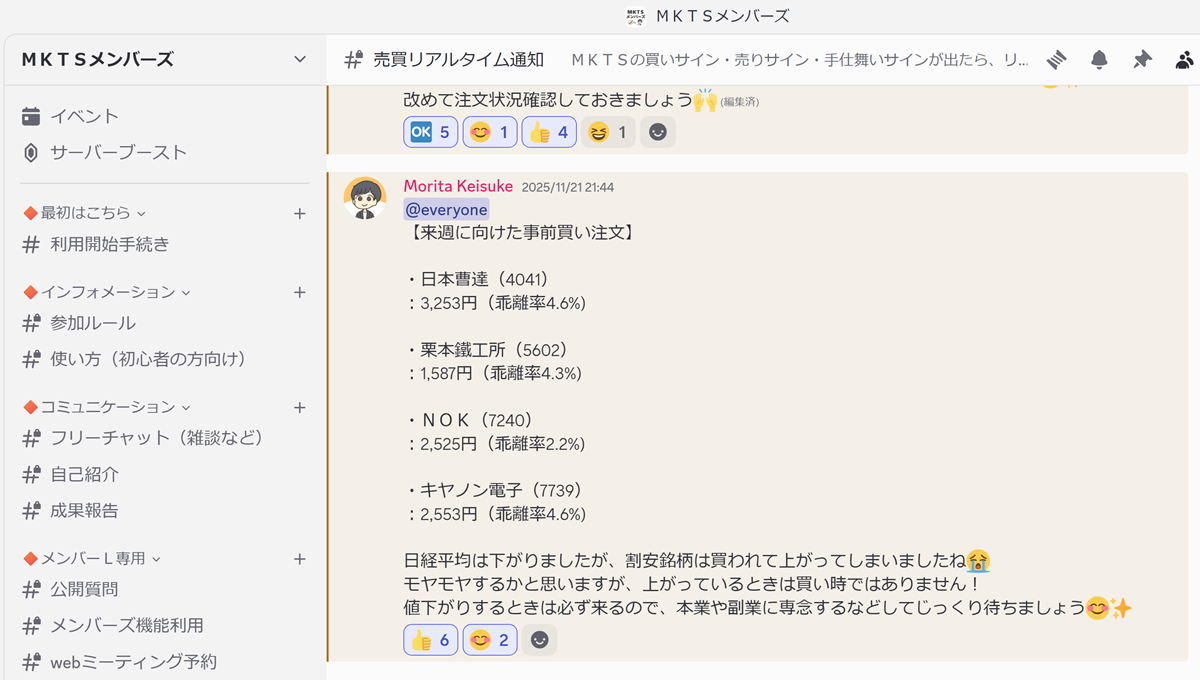1200x680 pixels.
Task: Click the notification bell icon
Action: point(1099,60)
